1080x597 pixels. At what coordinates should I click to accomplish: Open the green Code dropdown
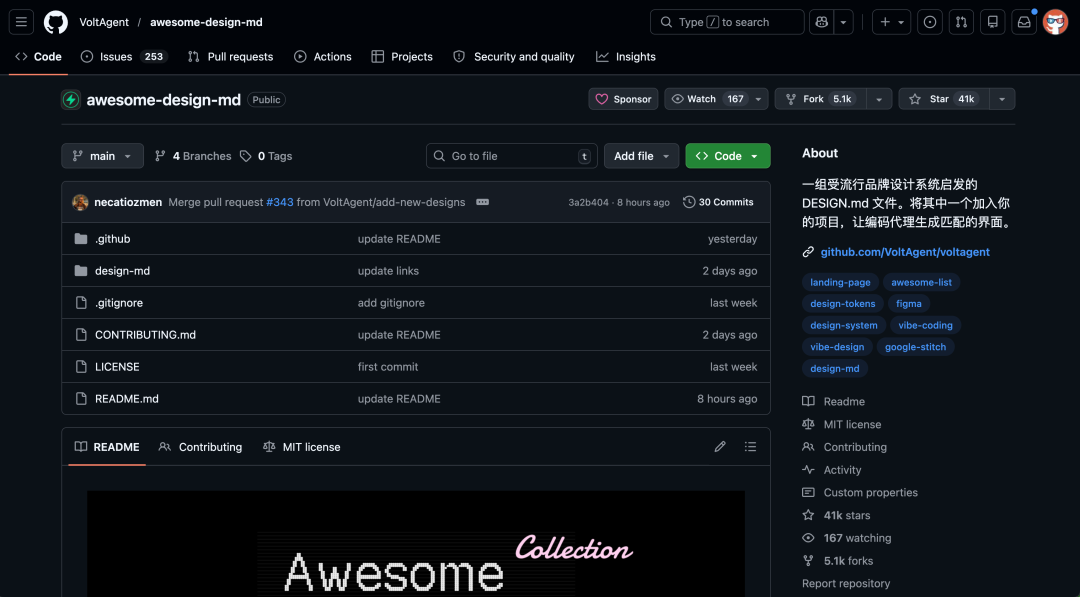click(727, 155)
